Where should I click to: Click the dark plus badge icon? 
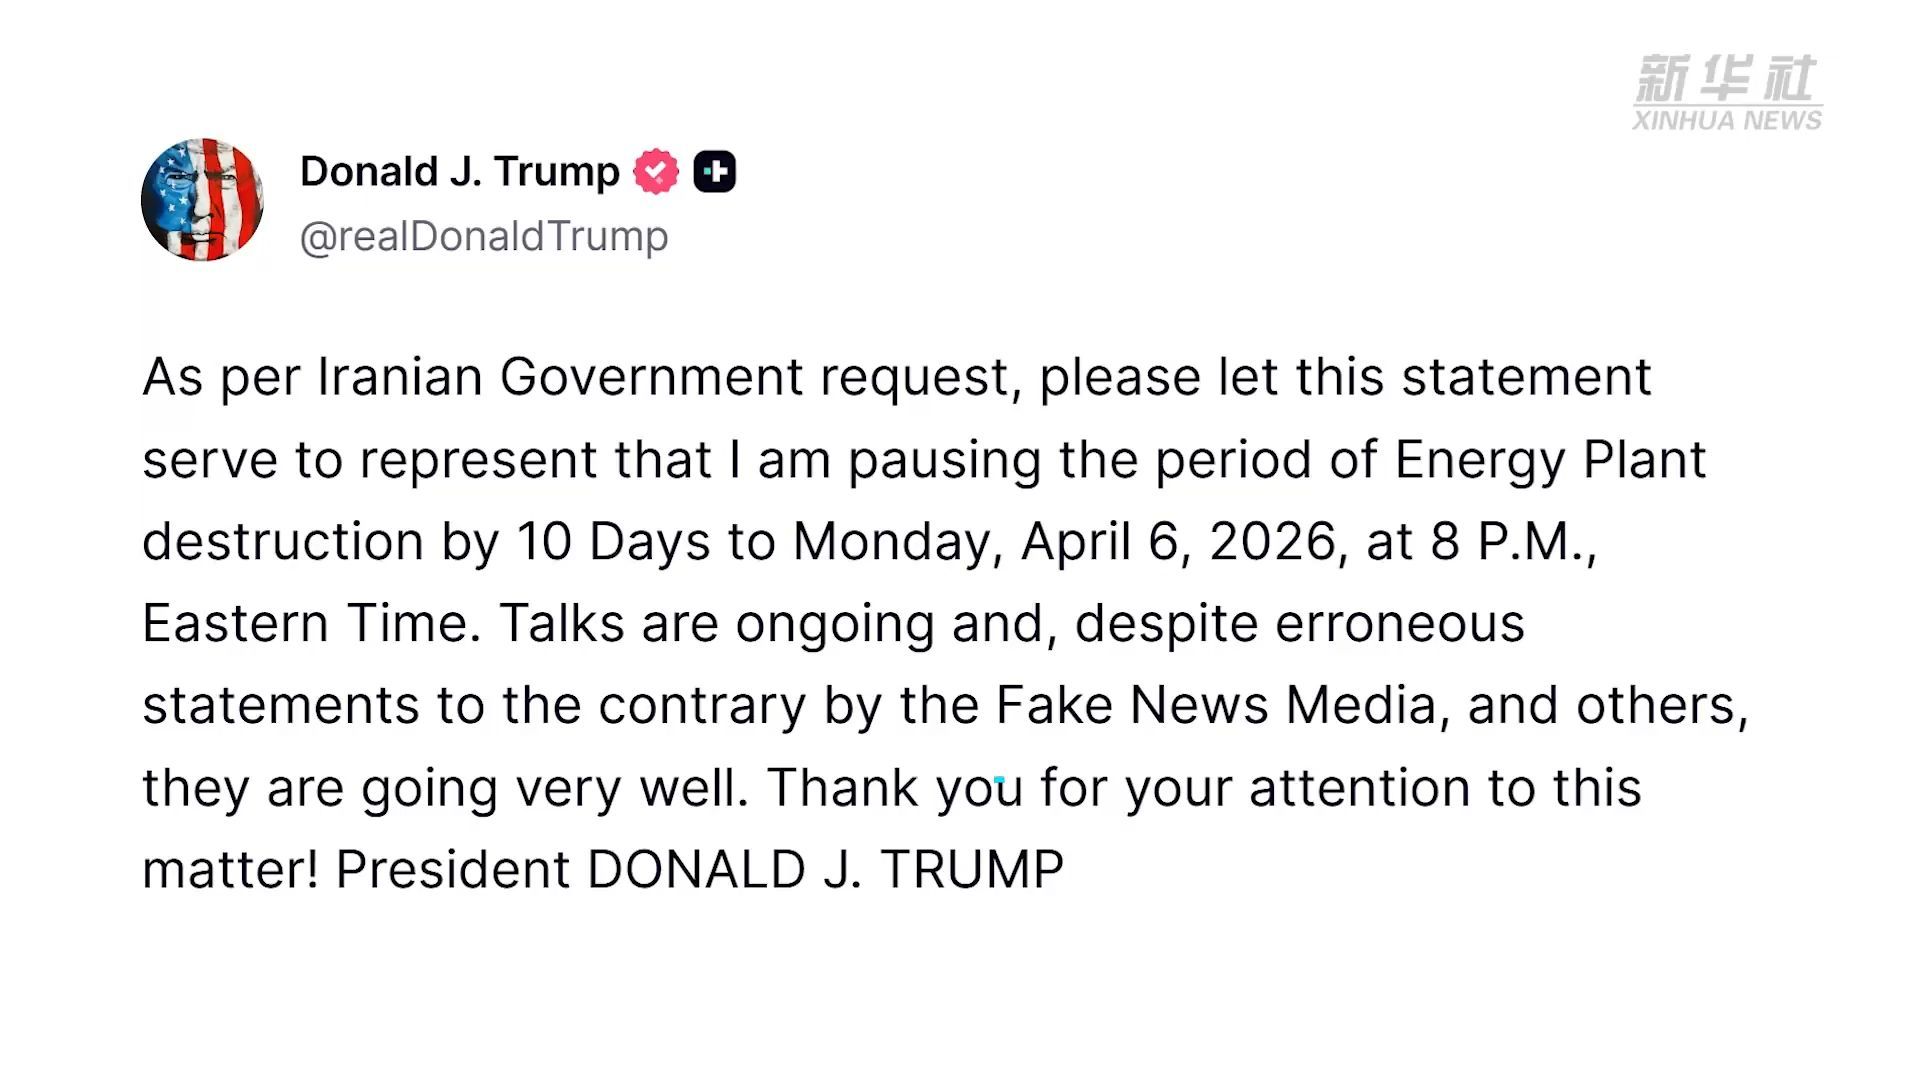[x=714, y=172]
